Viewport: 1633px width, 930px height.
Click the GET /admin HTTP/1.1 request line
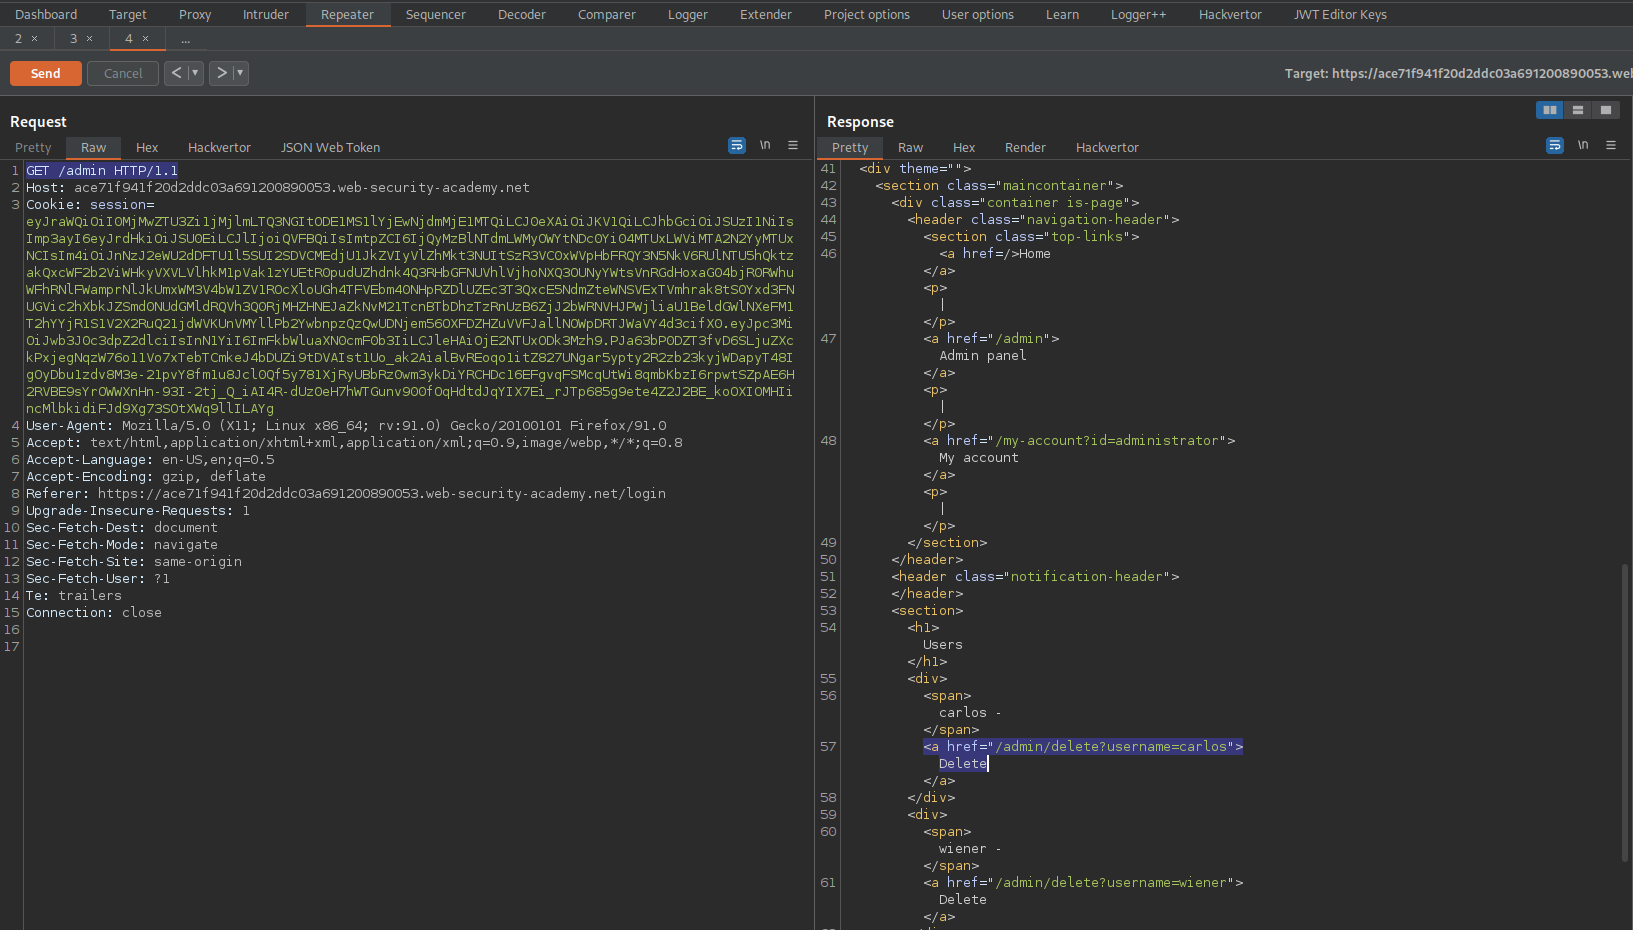(102, 170)
